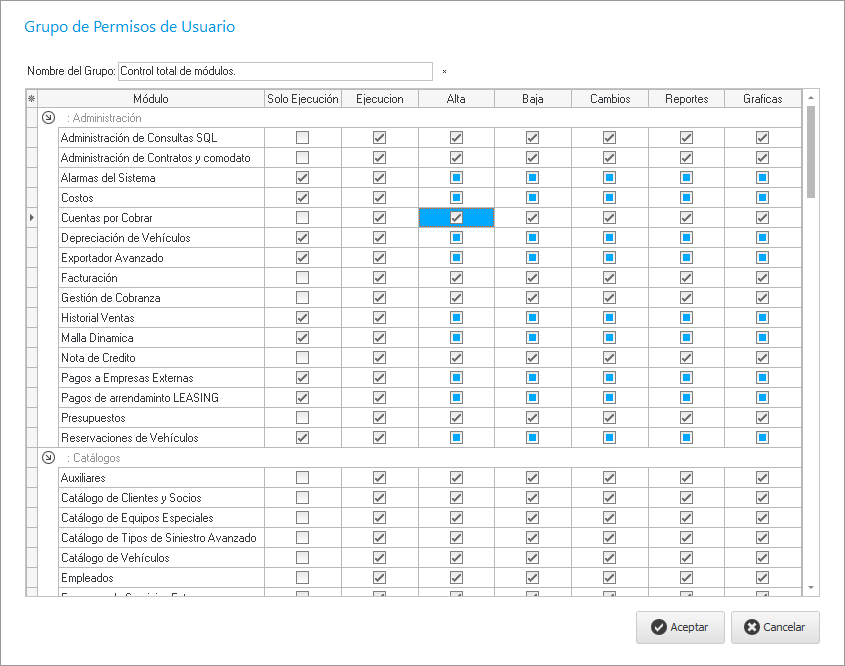Toggle Baja checkbox for Costos
845x666 pixels.
532,198
